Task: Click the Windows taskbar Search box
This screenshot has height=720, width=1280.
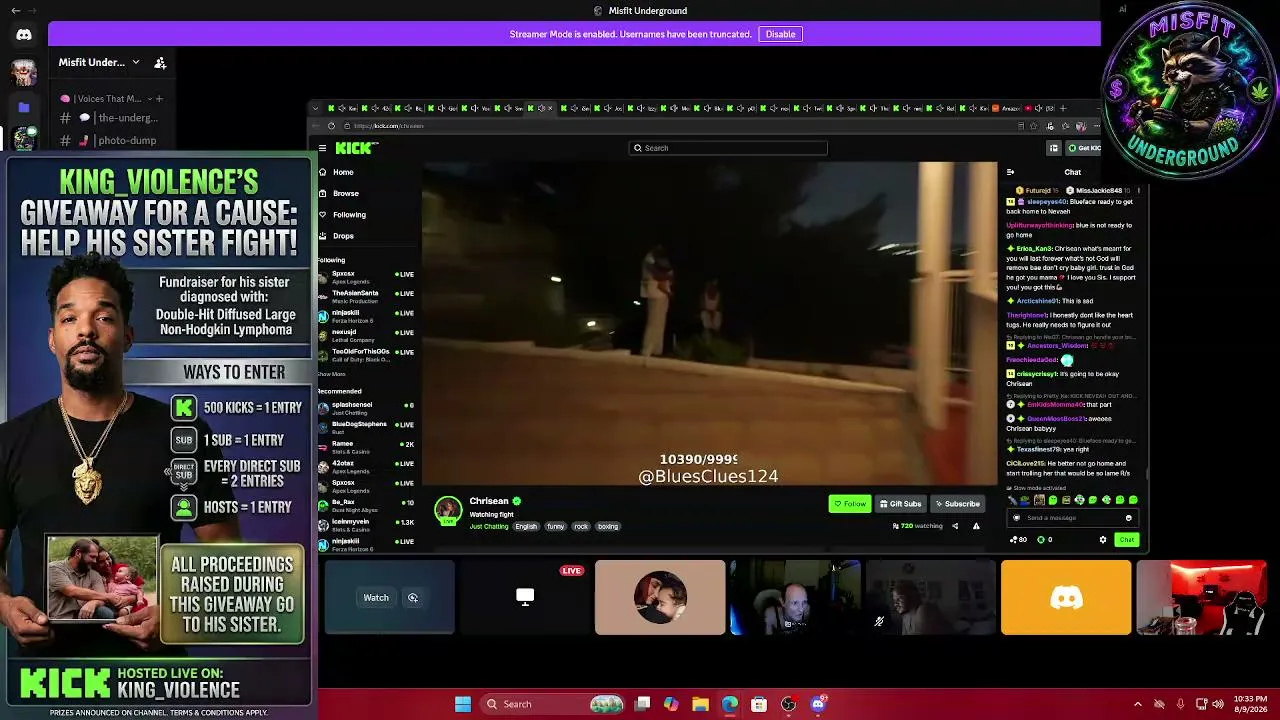Action: point(553,704)
